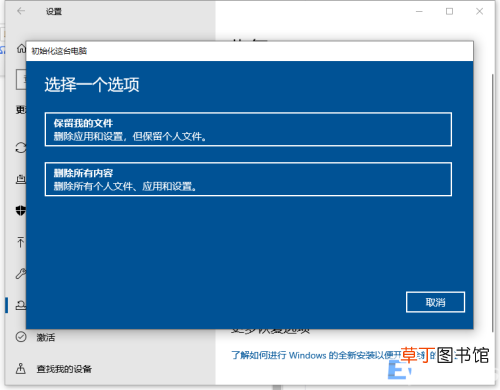The width and height of the screenshot is (500, 390).
Task: Click the Settings window vertical scrollbar
Action: pyautogui.click(x=493, y=203)
